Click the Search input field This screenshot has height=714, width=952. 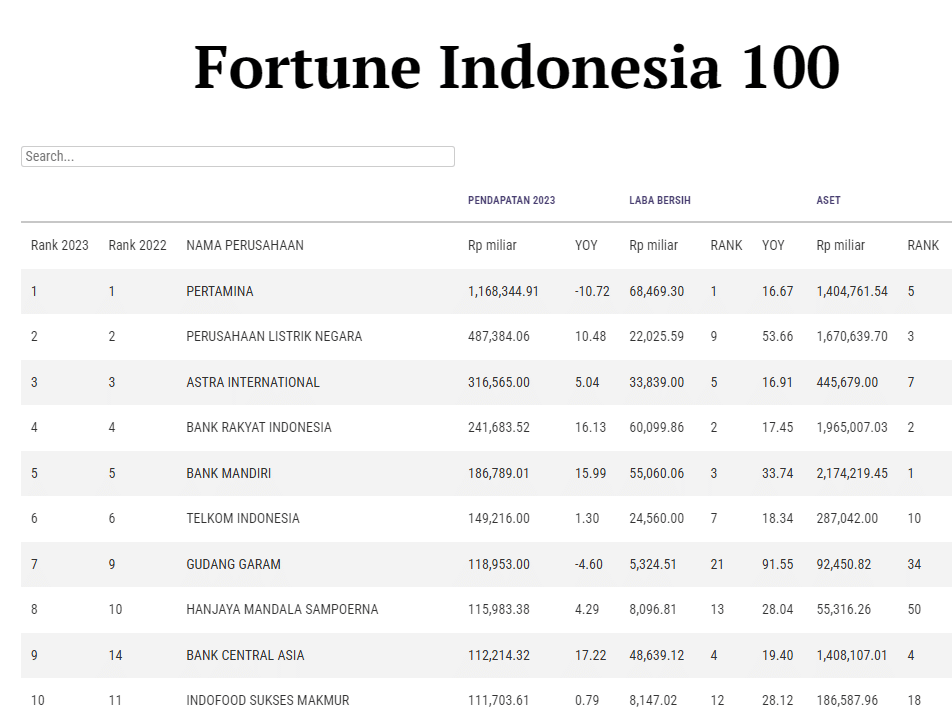pos(238,156)
